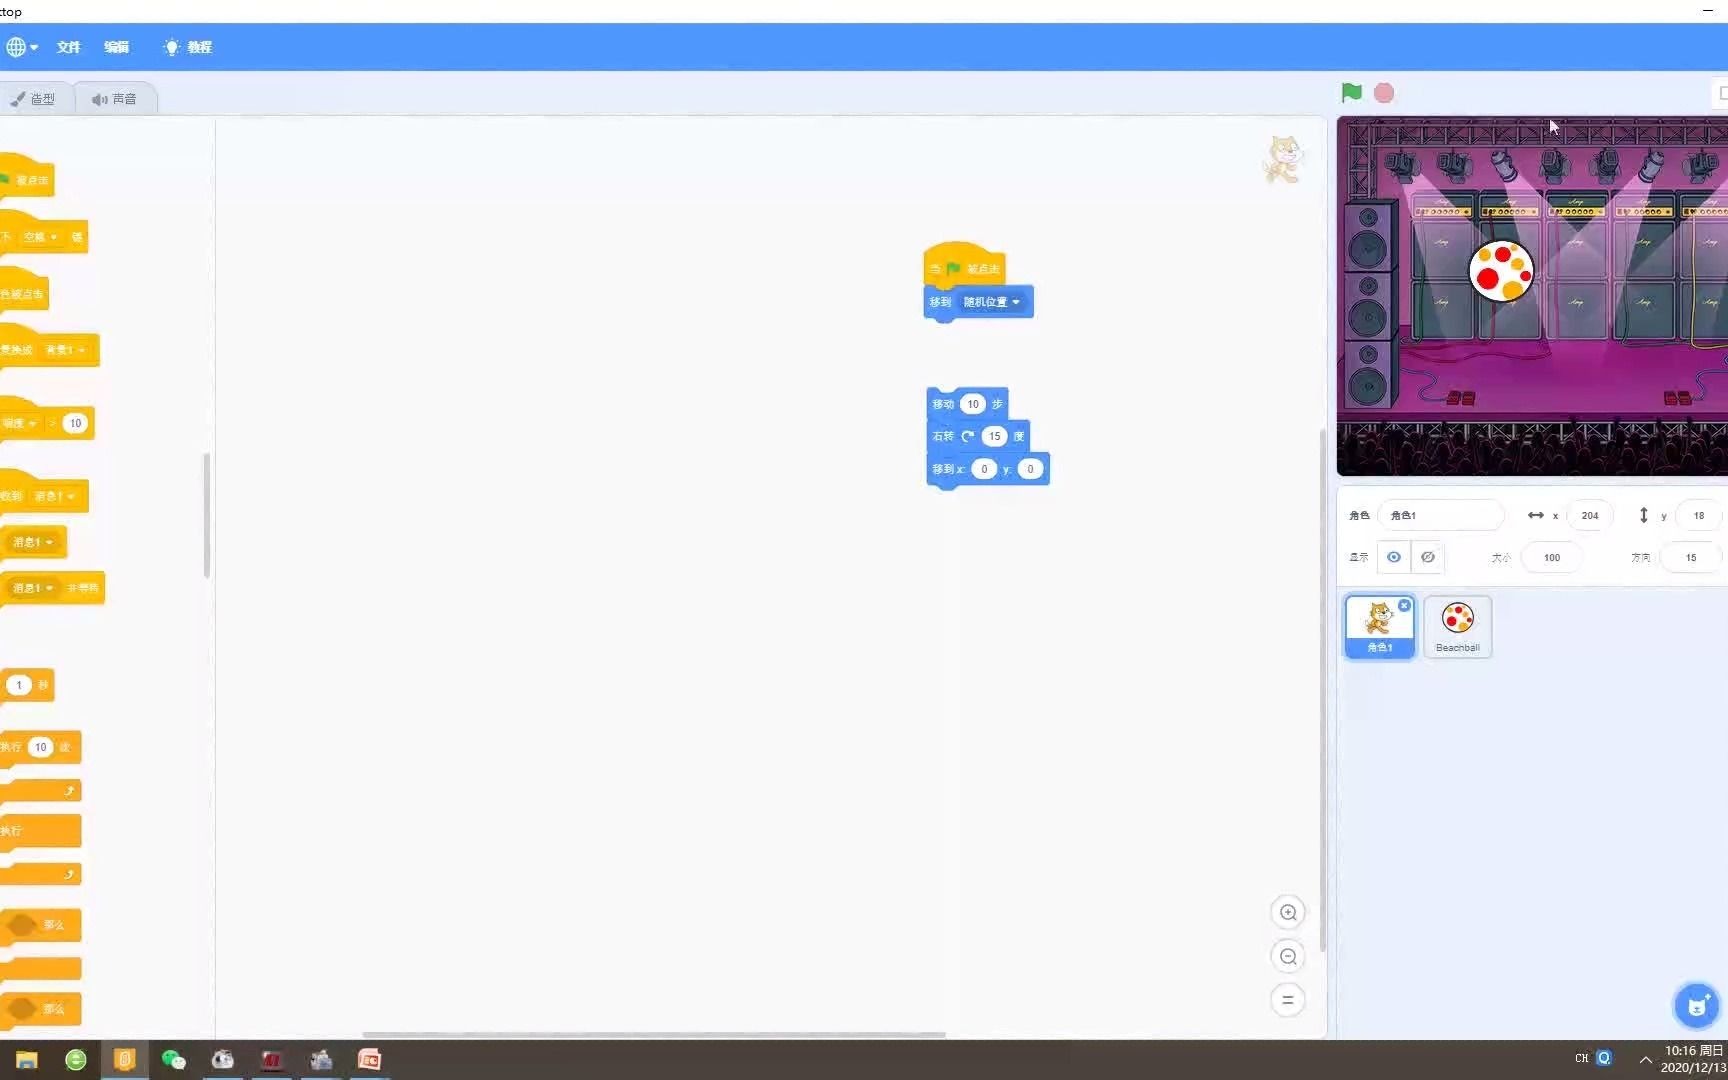Screen dimensions: 1728x1080
Task: Click the Beachball sprite on stage
Action: tap(1501, 271)
